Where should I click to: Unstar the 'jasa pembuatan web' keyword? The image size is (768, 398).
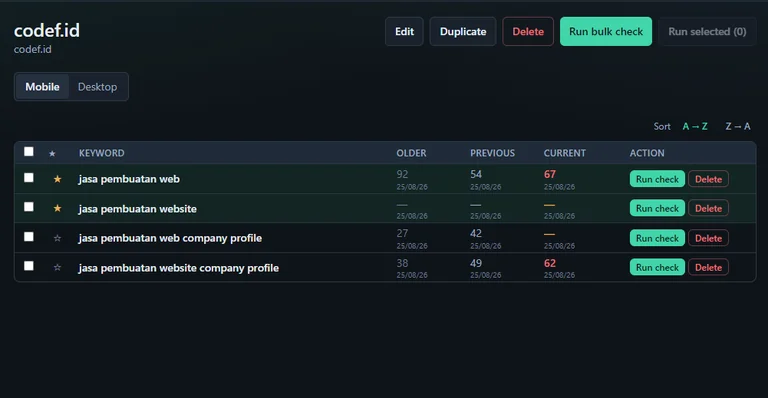point(57,179)
